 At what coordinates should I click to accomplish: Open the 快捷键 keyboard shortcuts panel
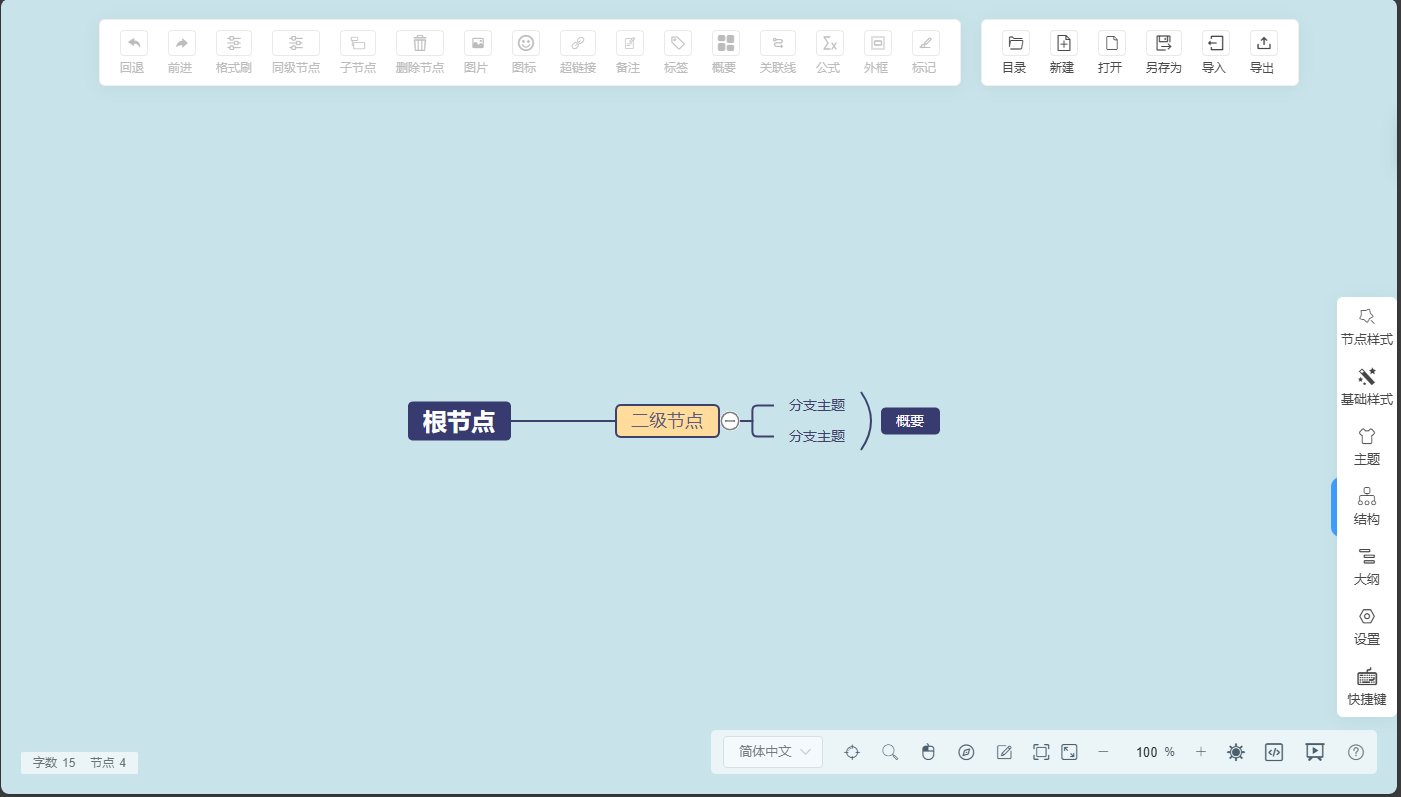[1366, 686]
